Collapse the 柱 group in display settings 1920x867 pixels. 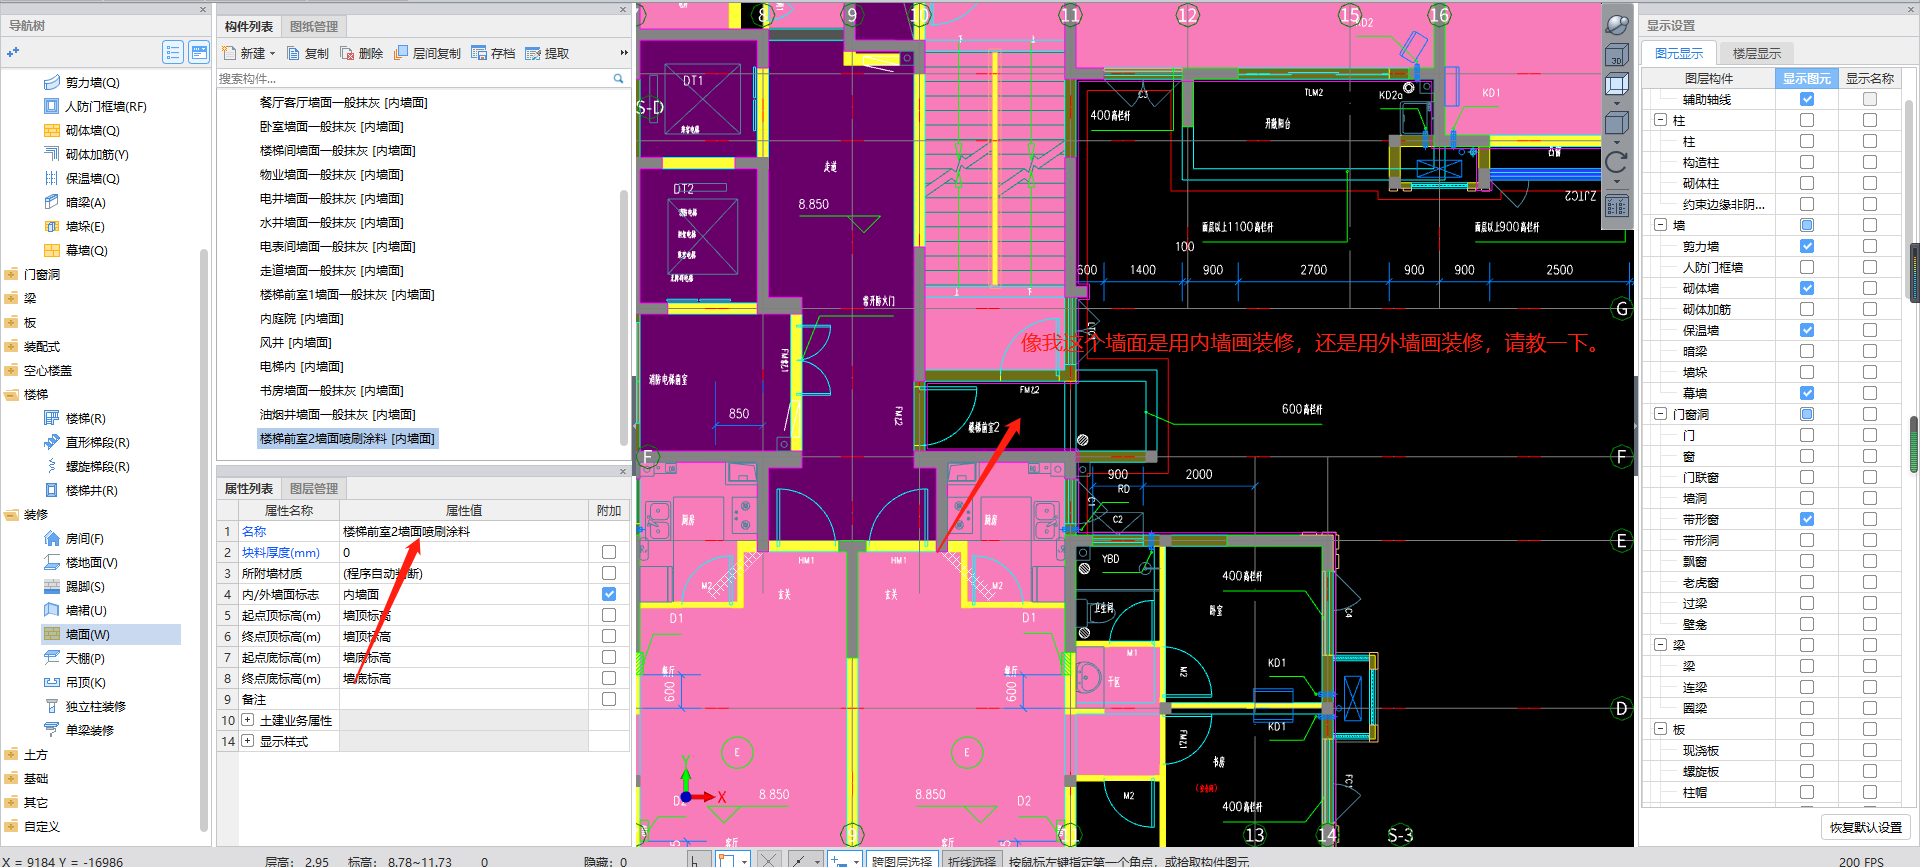coord(1660,120)
